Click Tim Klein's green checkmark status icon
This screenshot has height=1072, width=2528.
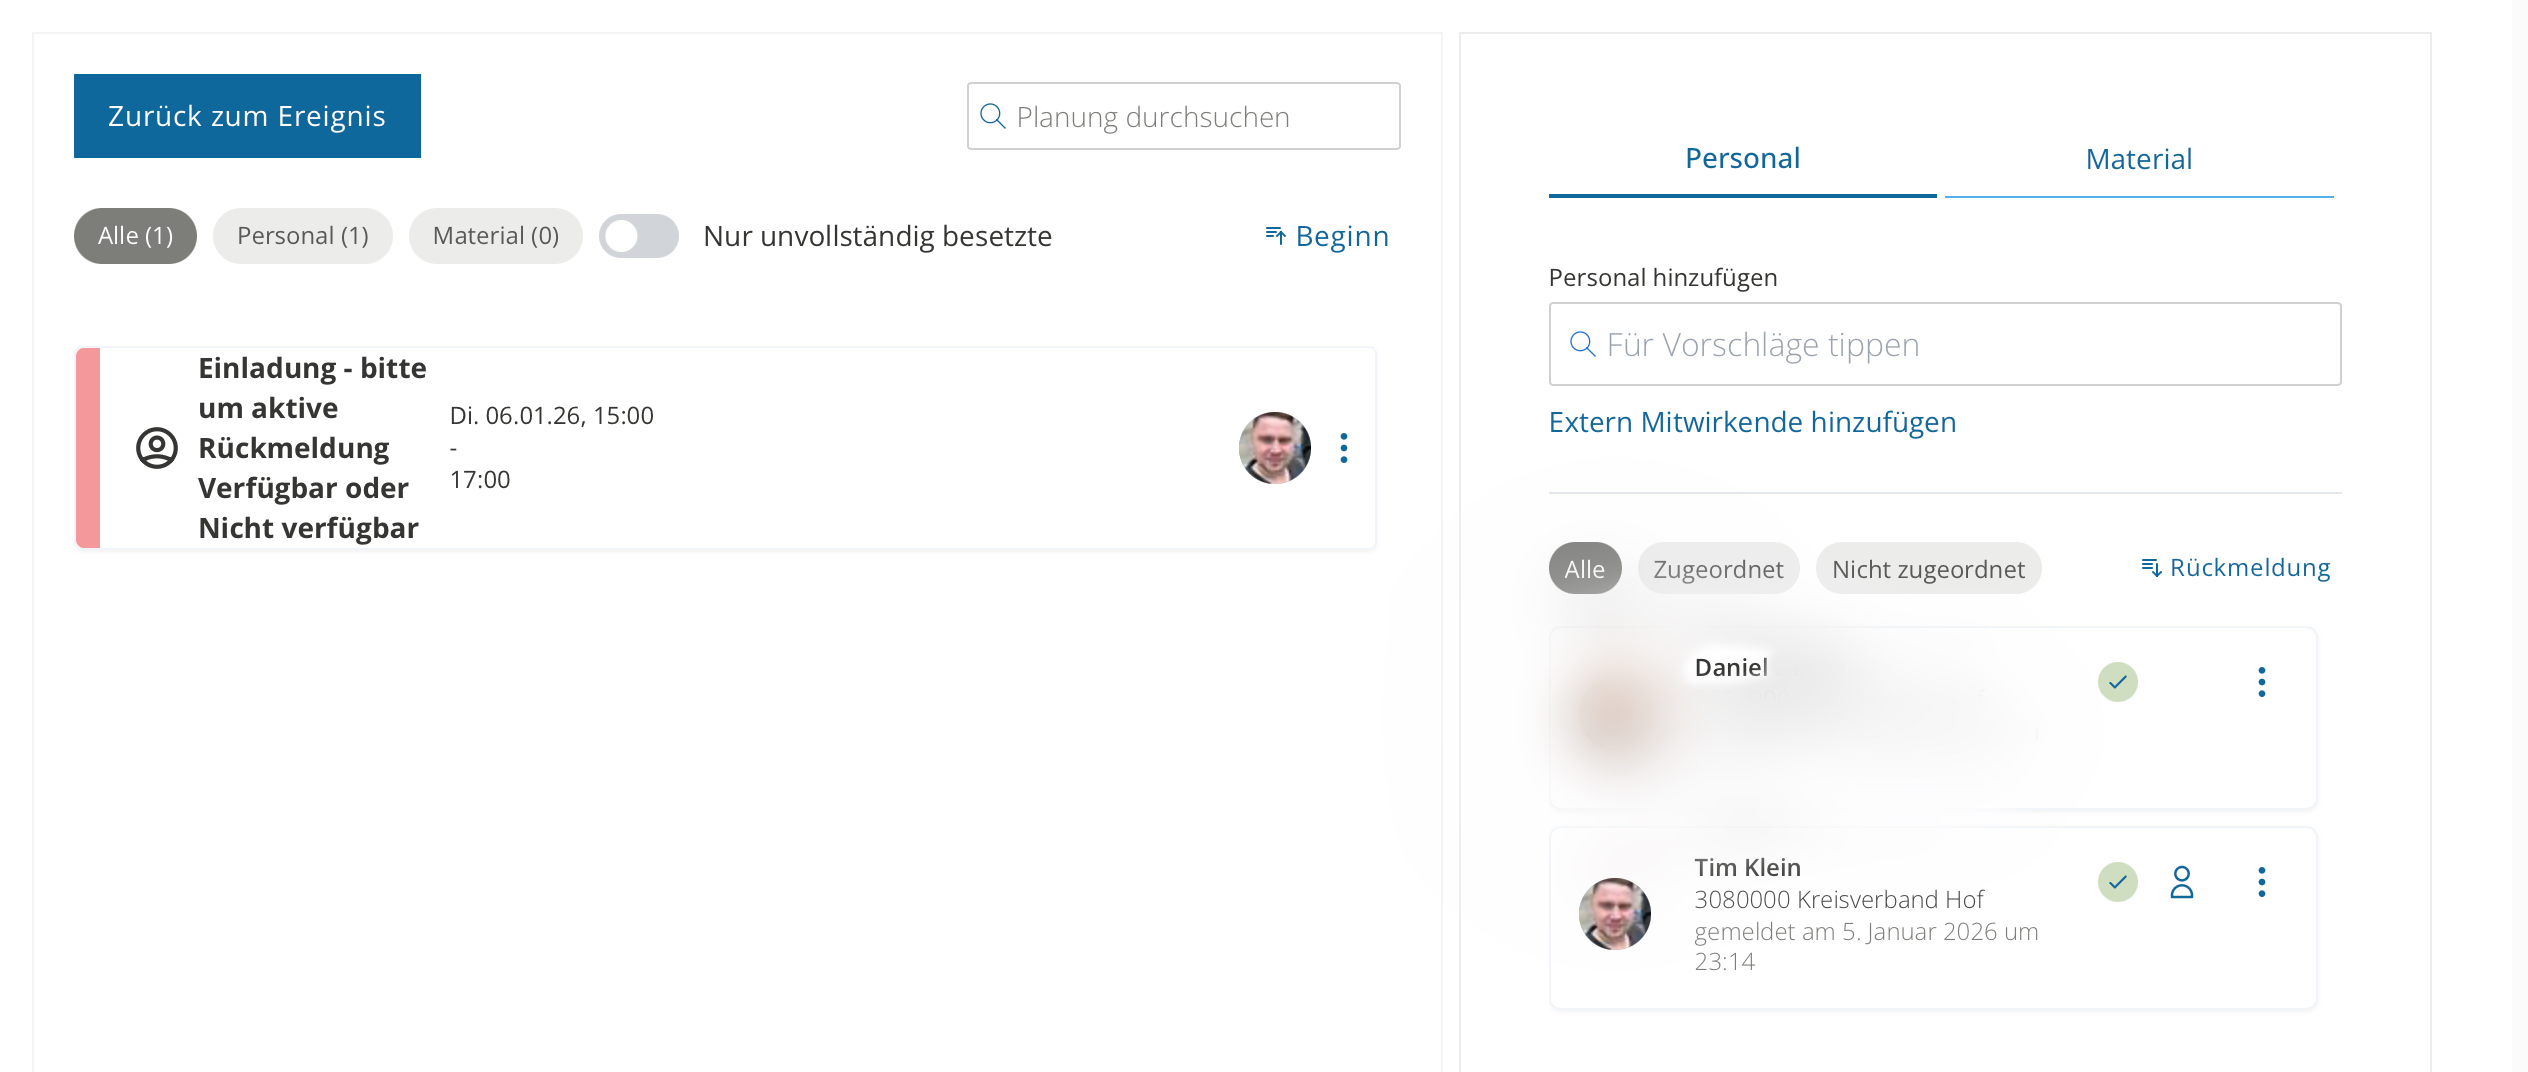click(x=2117, y=882)
